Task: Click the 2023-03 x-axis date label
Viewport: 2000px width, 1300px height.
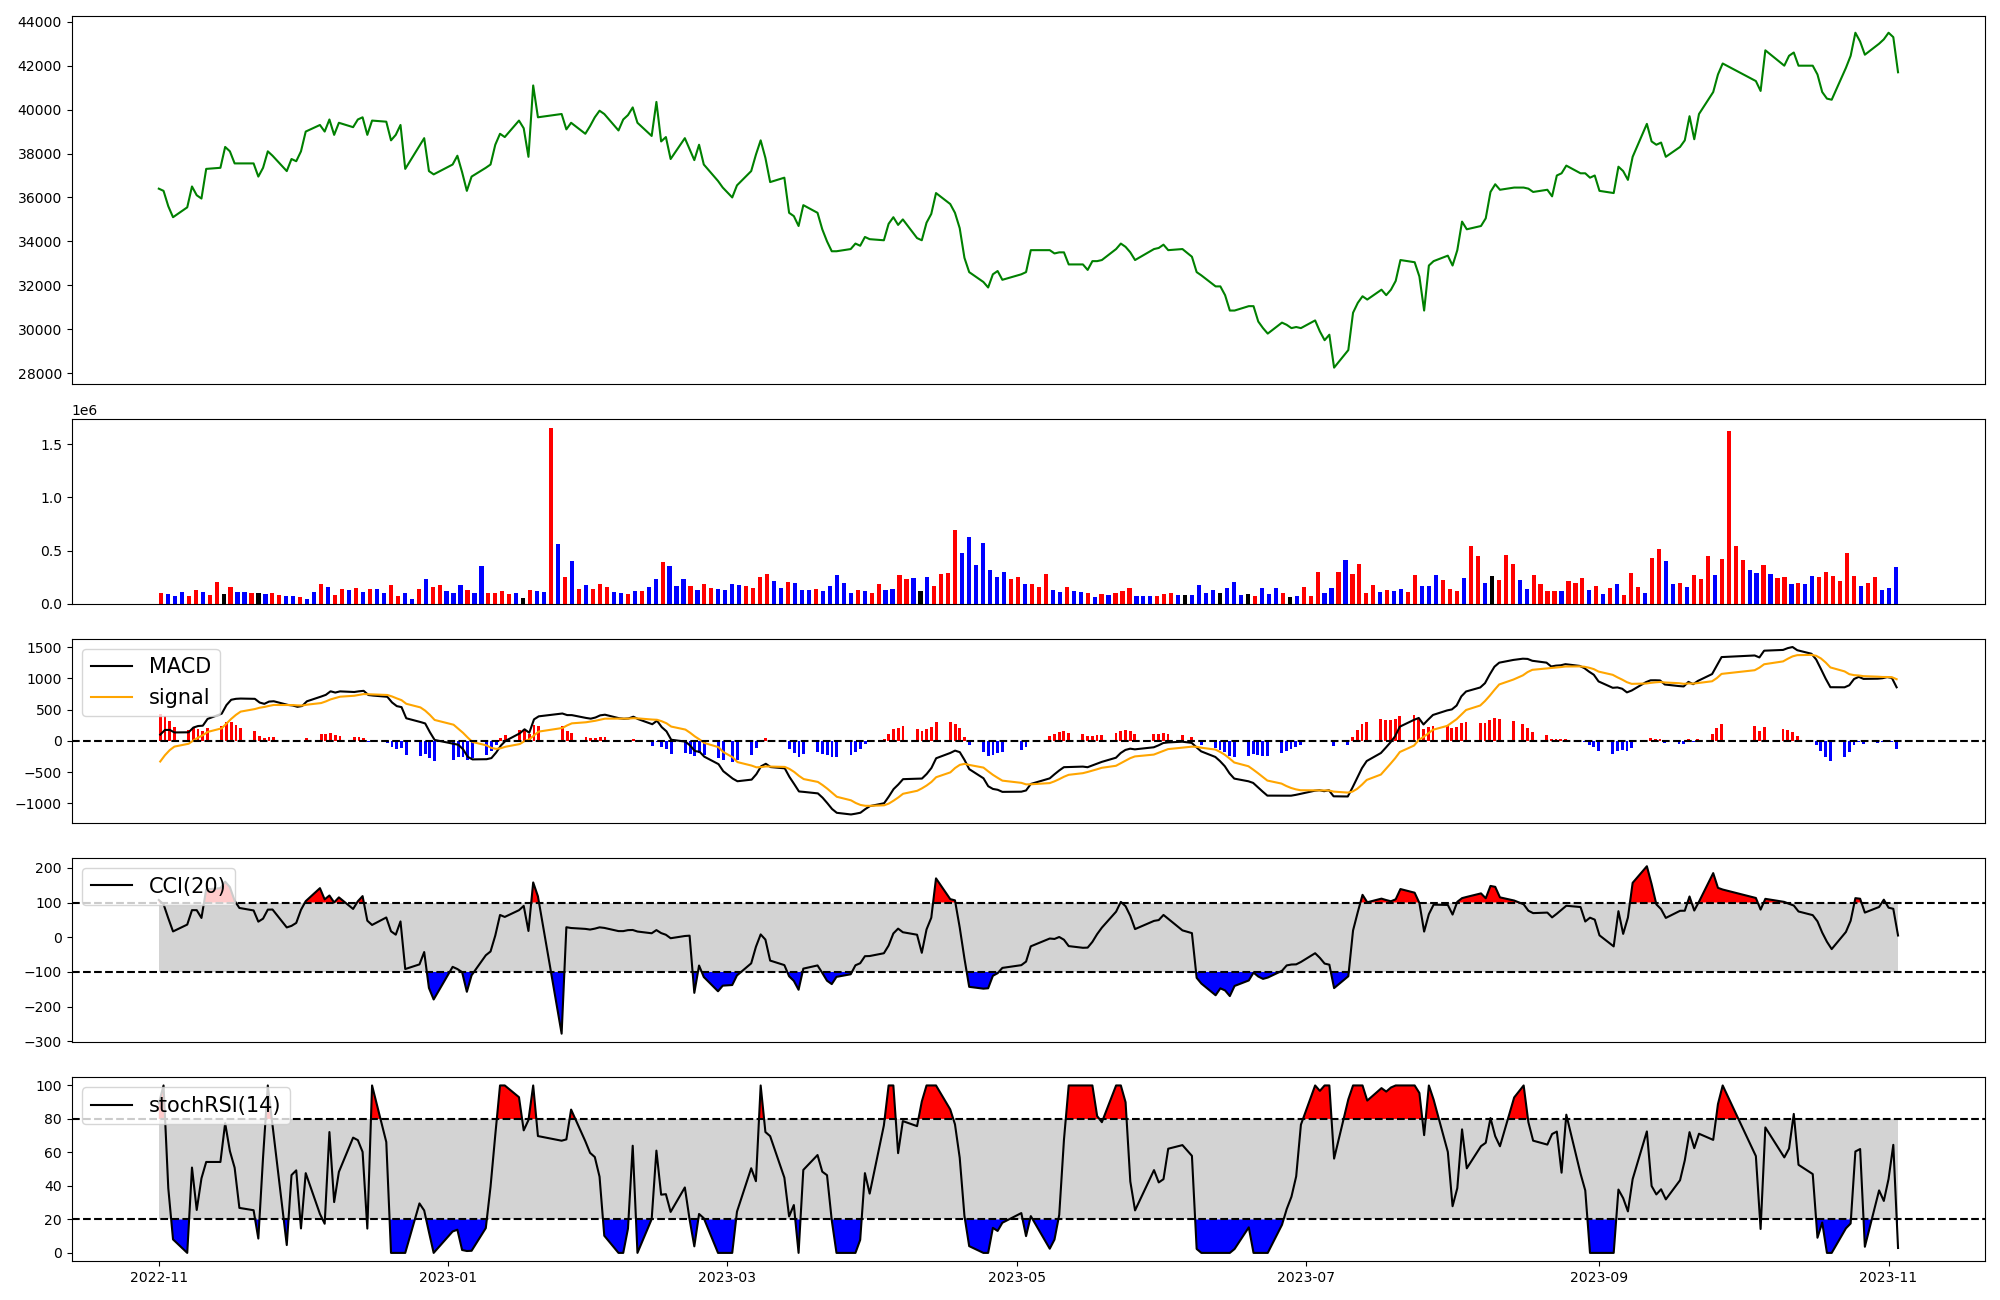Action: click(x=727, y=1277)
